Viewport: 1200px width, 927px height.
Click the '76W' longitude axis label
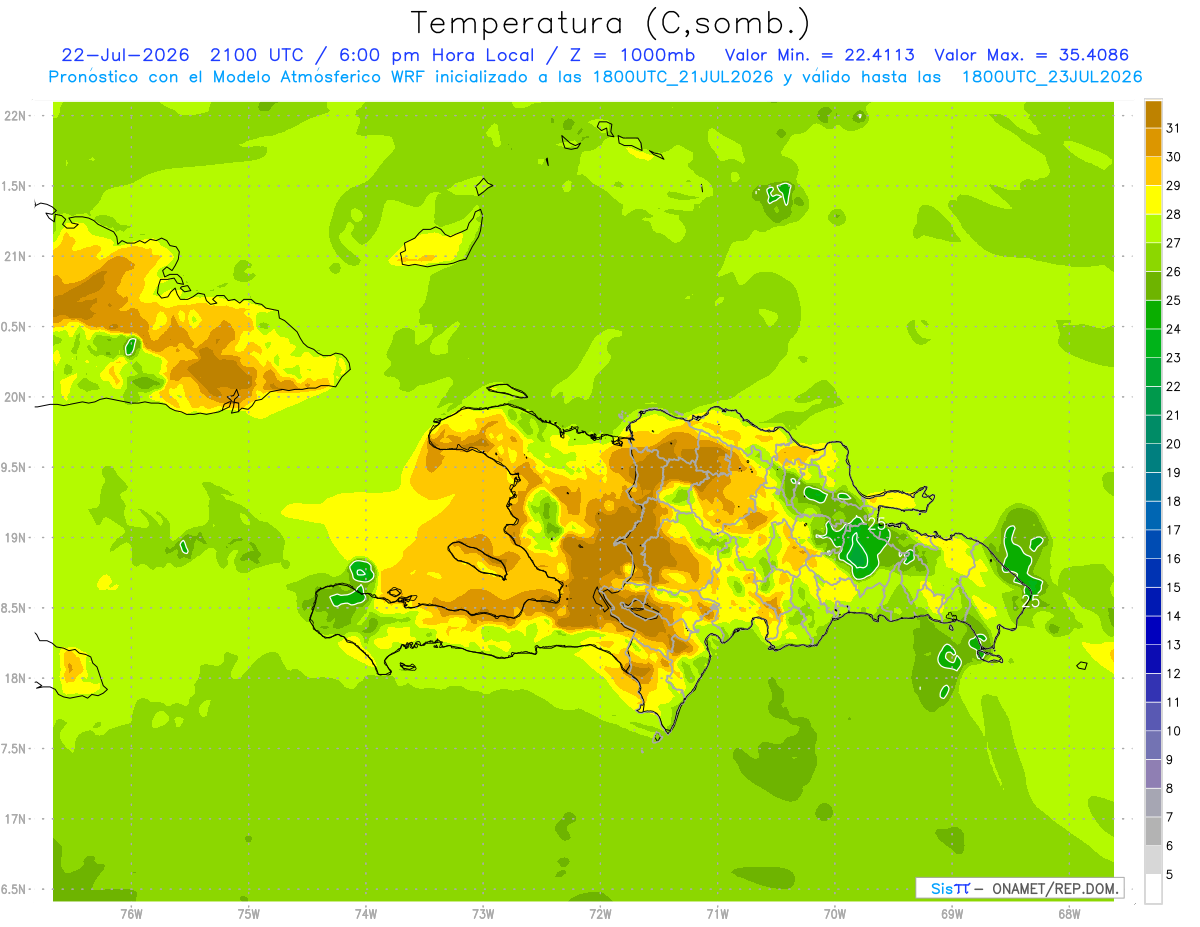click(x=131, y=914)
